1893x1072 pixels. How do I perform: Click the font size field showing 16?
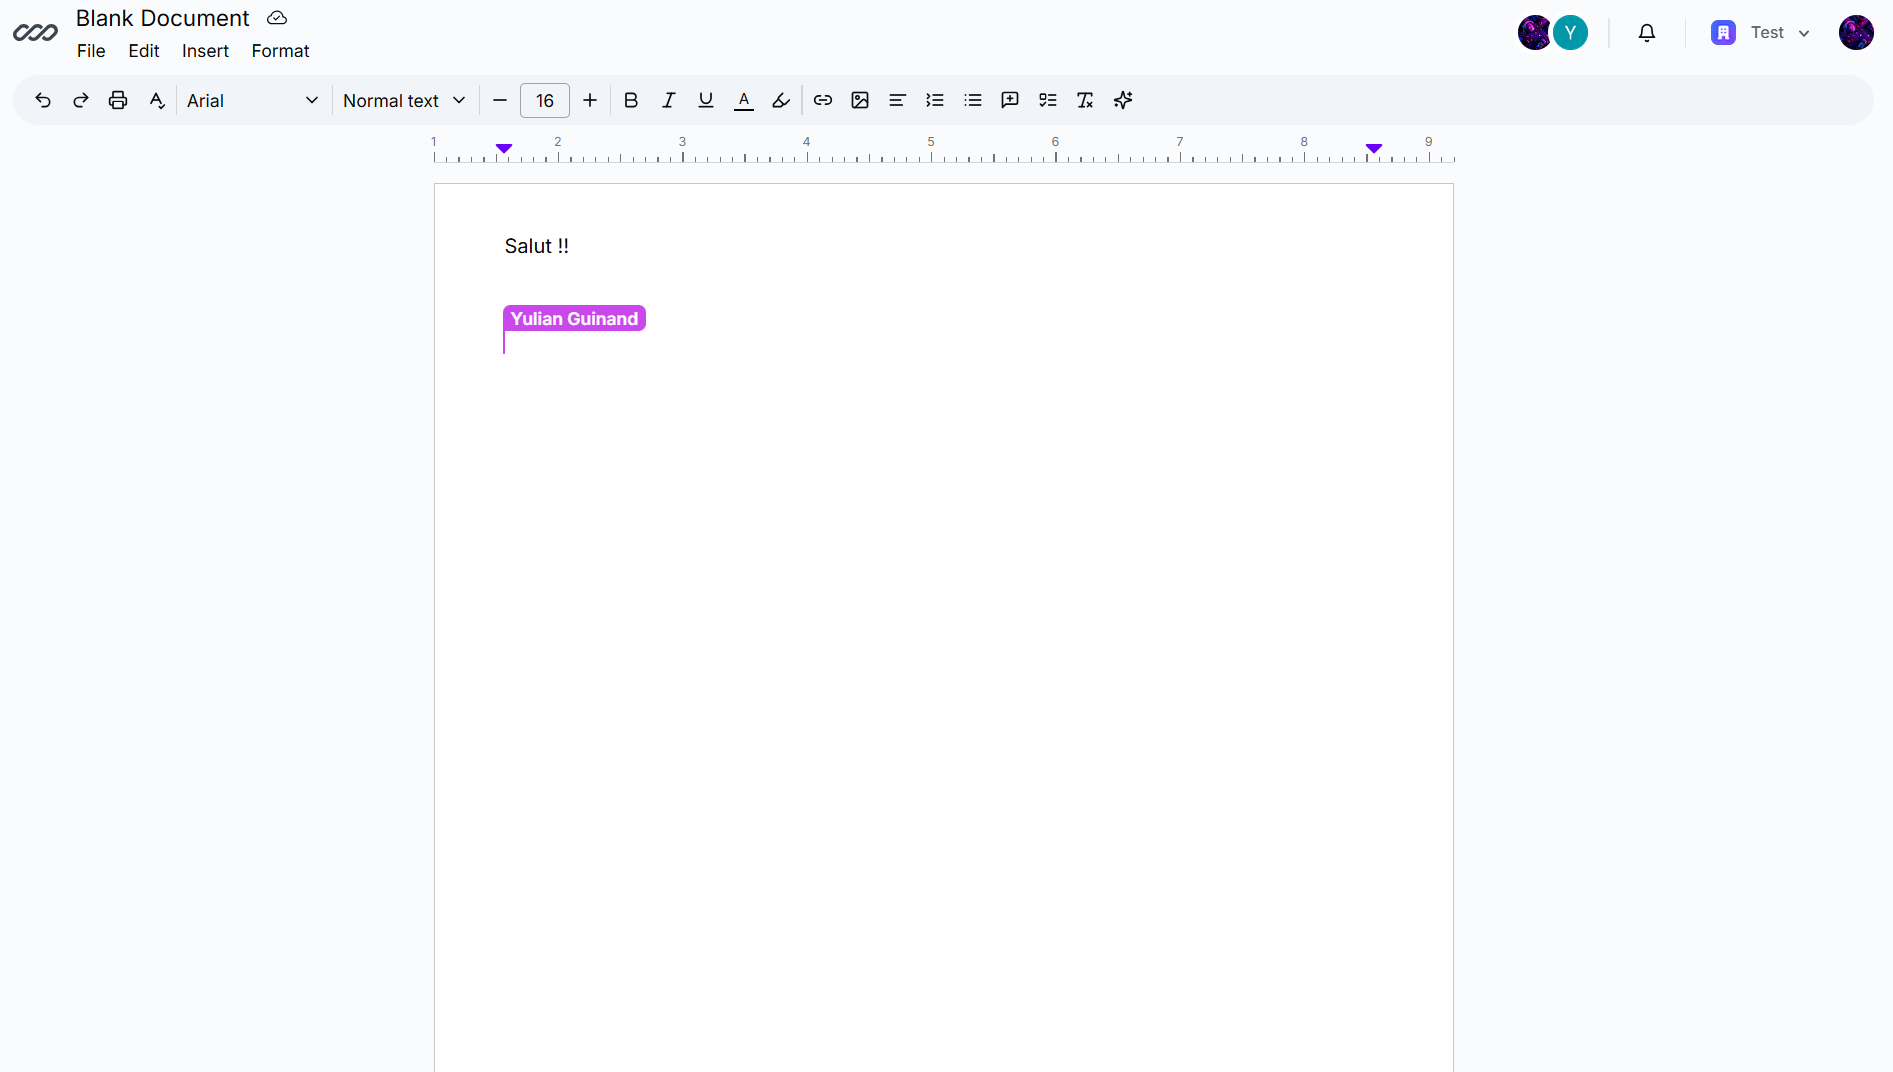click(x=545, y=100)
